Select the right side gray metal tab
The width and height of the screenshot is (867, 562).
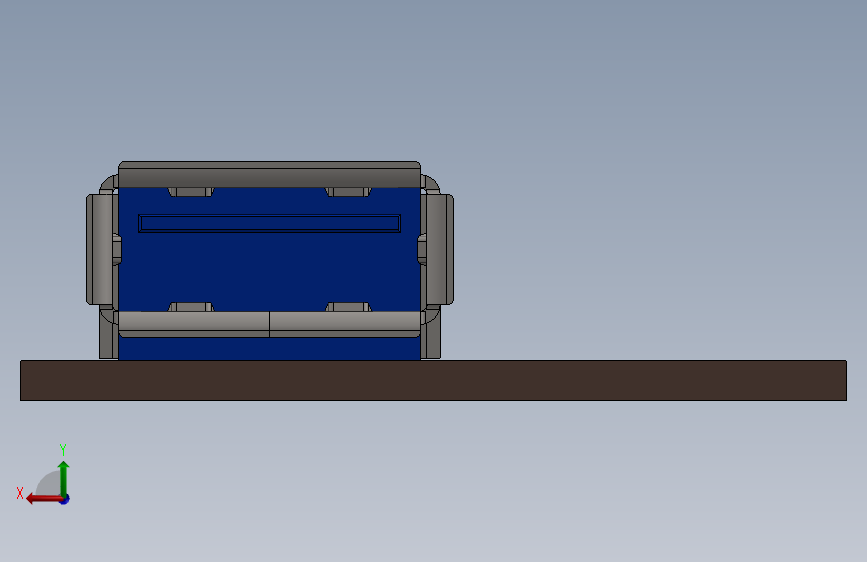[440, 249]
